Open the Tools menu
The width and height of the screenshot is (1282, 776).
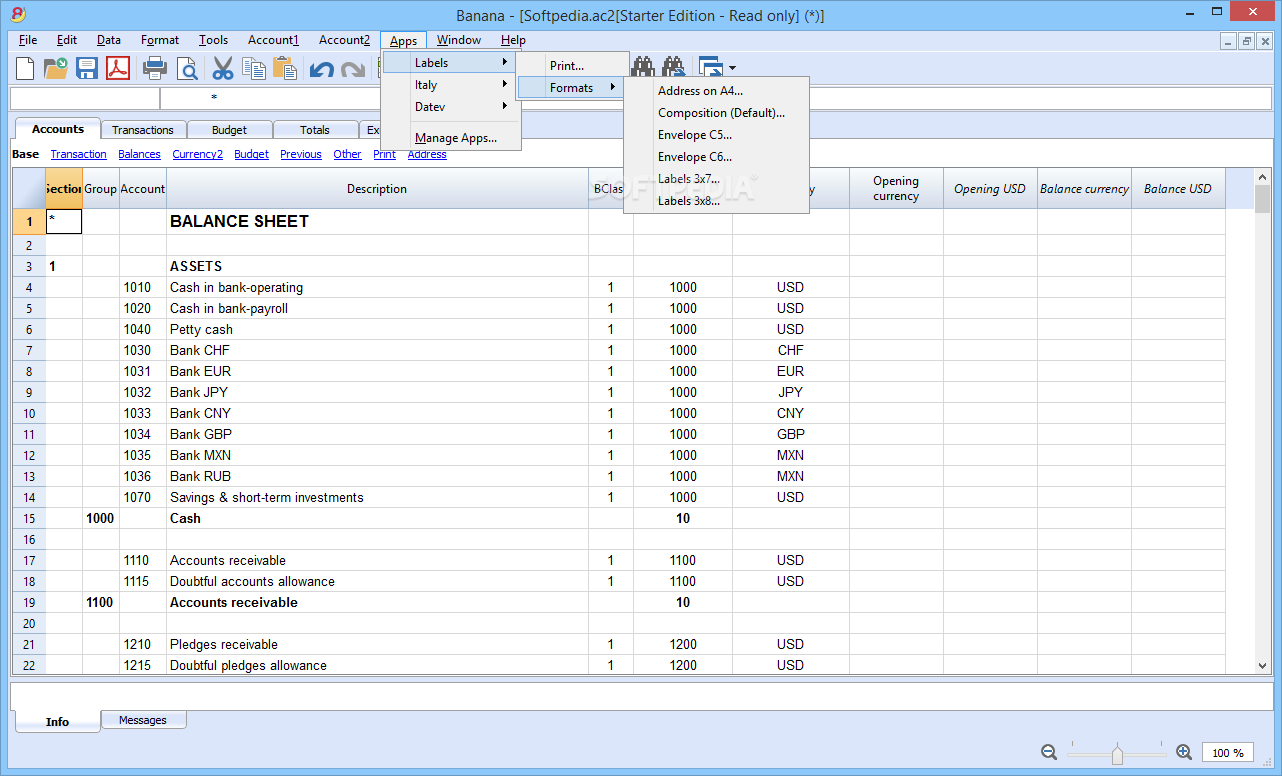[x=213, y=40]
